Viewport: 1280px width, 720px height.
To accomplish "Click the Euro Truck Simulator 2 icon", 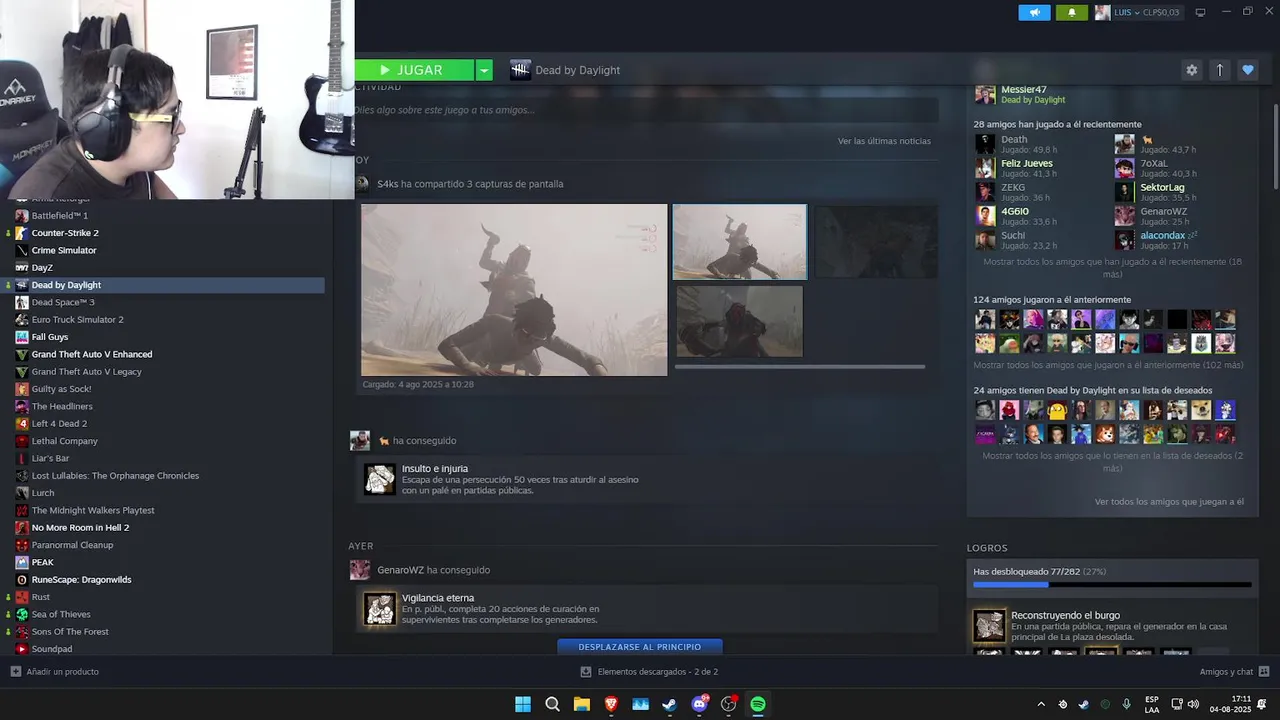I will click(x=22, y=320).
